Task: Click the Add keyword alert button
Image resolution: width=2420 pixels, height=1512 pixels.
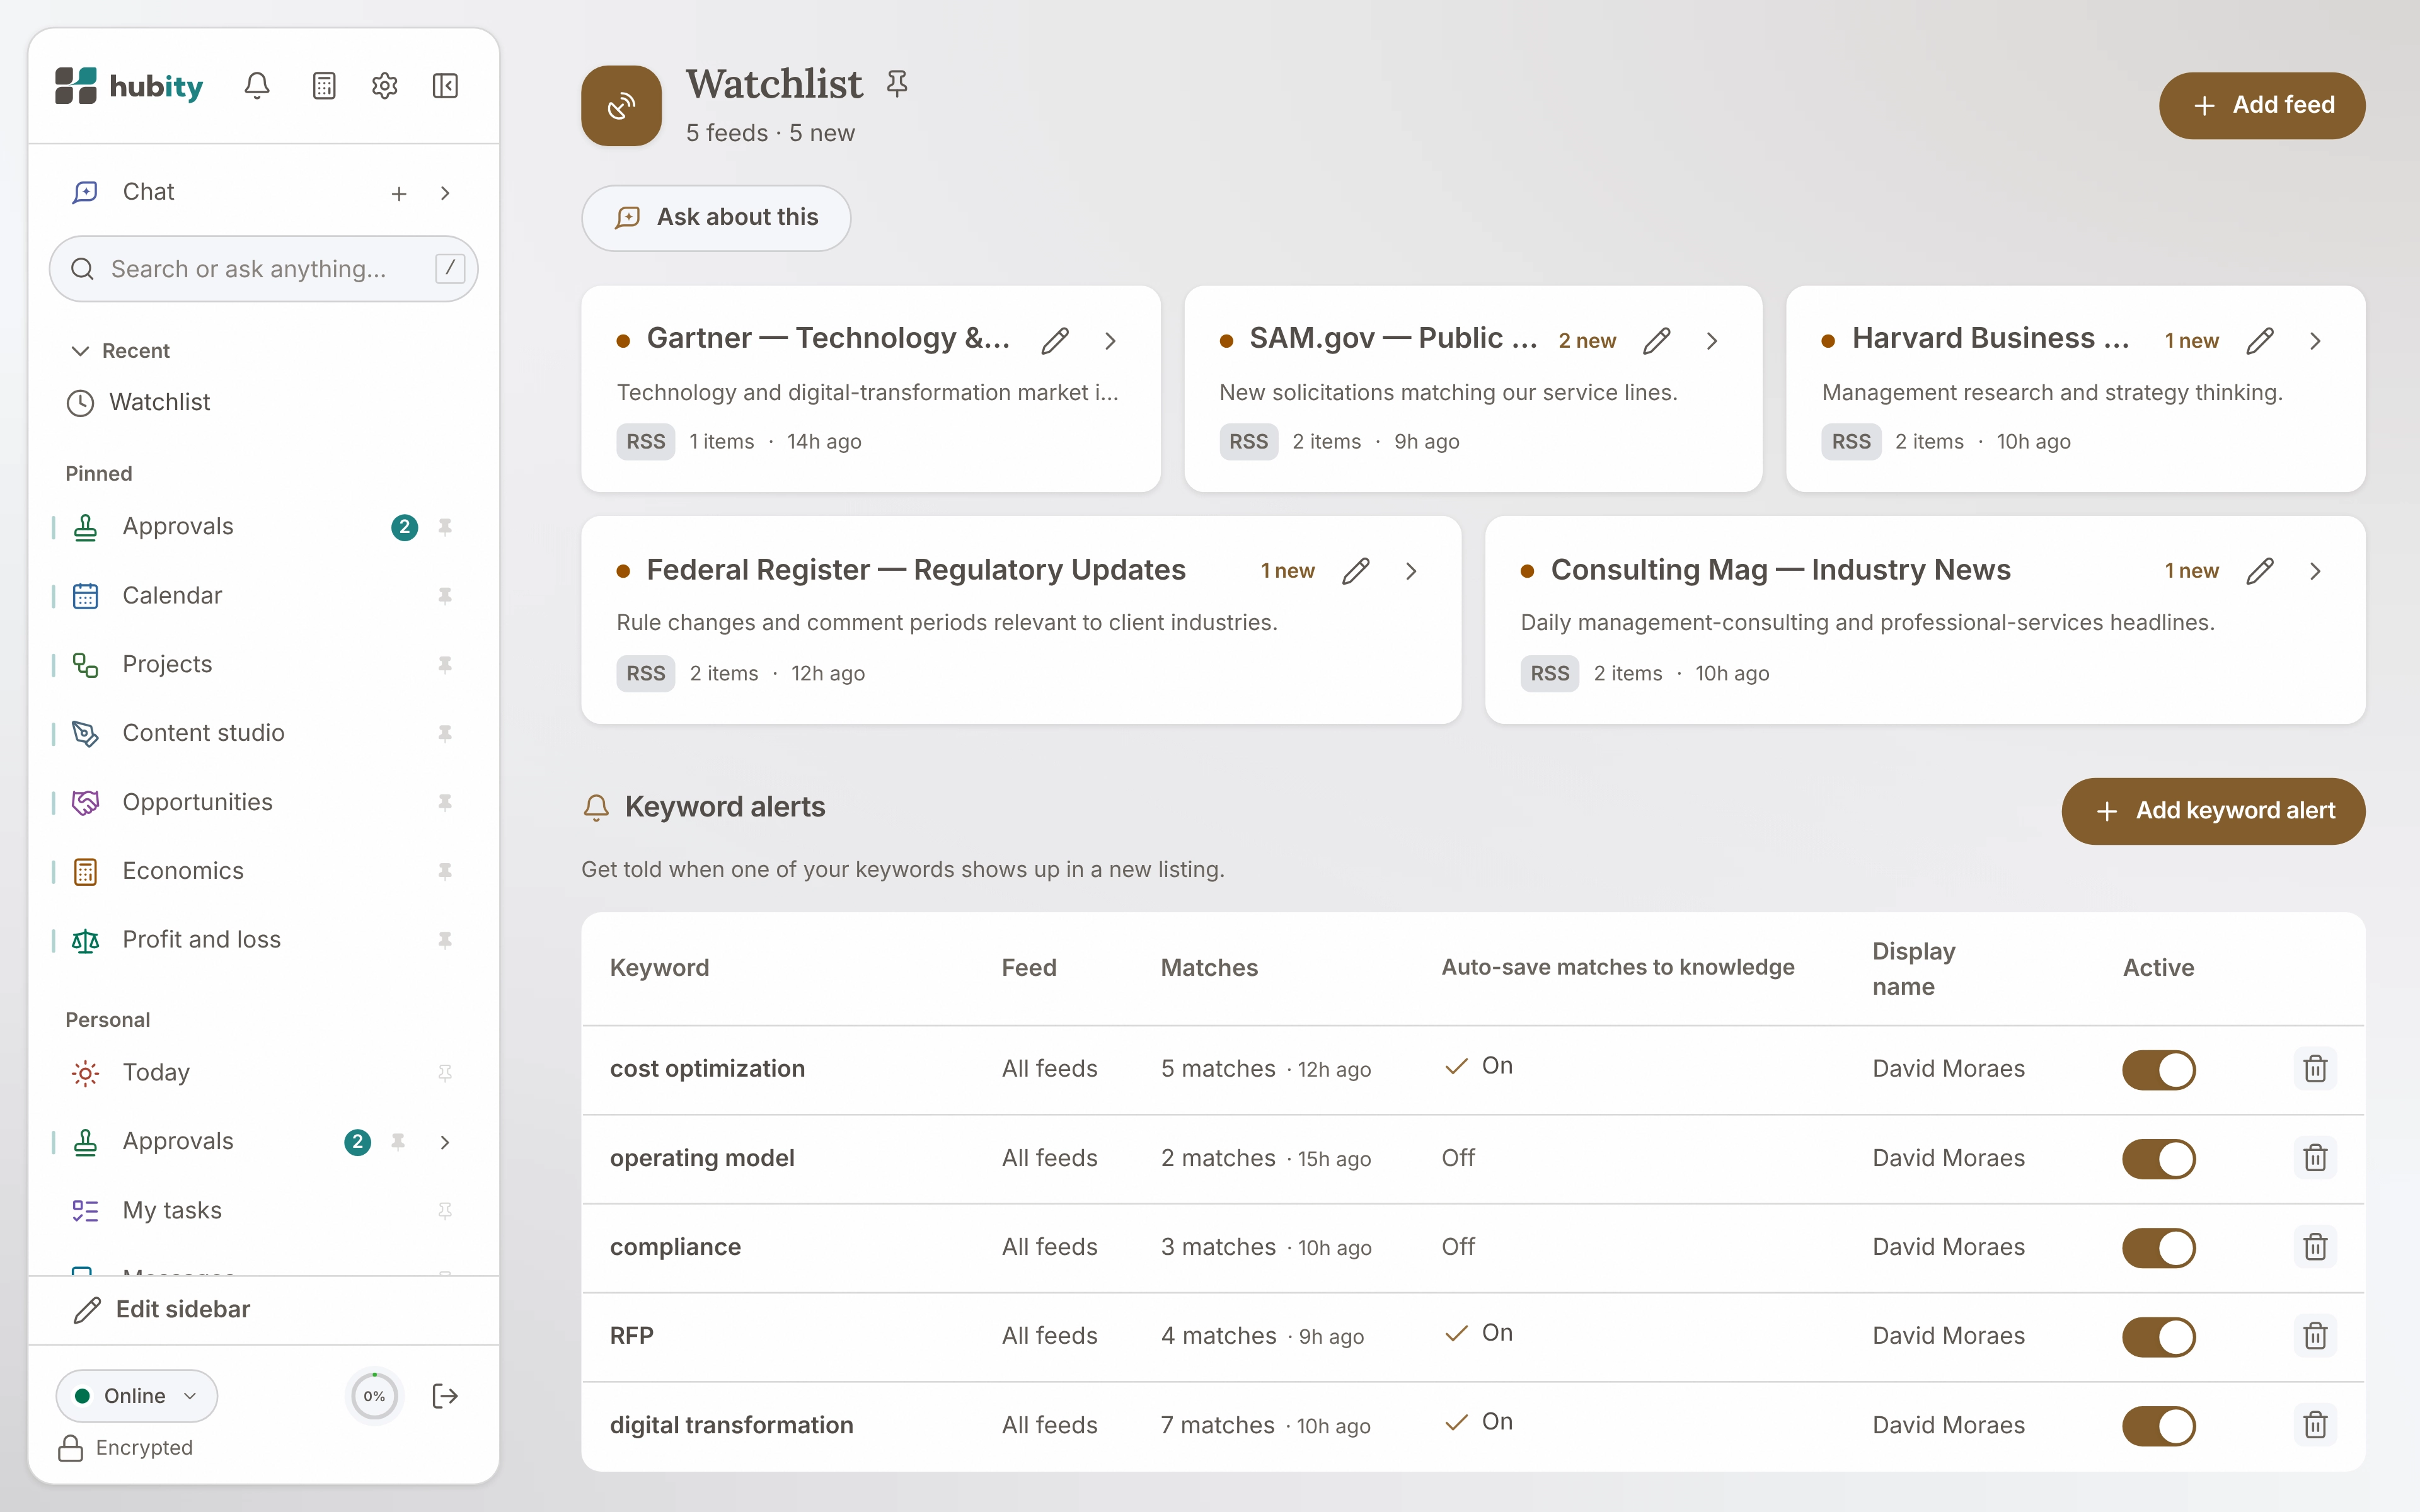Action: pyautogui.click(x=2213, y=811)
